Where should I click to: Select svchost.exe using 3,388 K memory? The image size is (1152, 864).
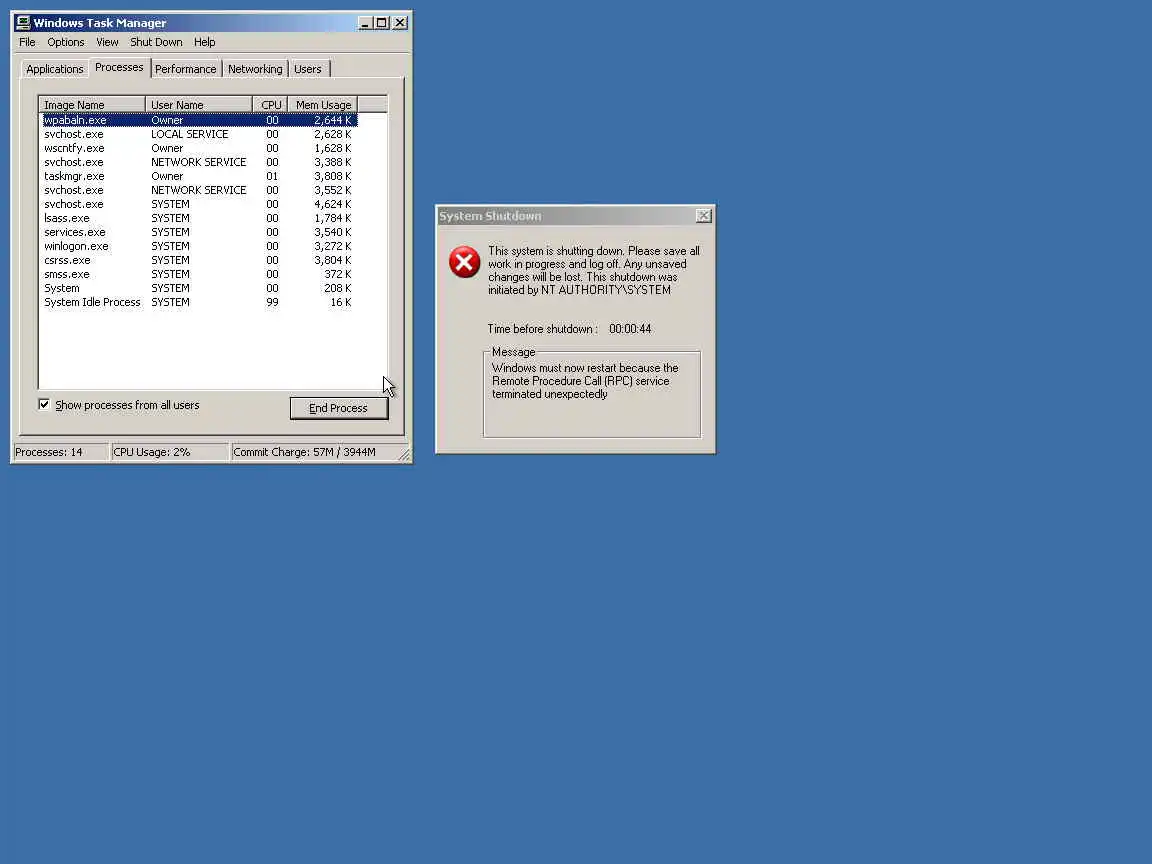199,162
